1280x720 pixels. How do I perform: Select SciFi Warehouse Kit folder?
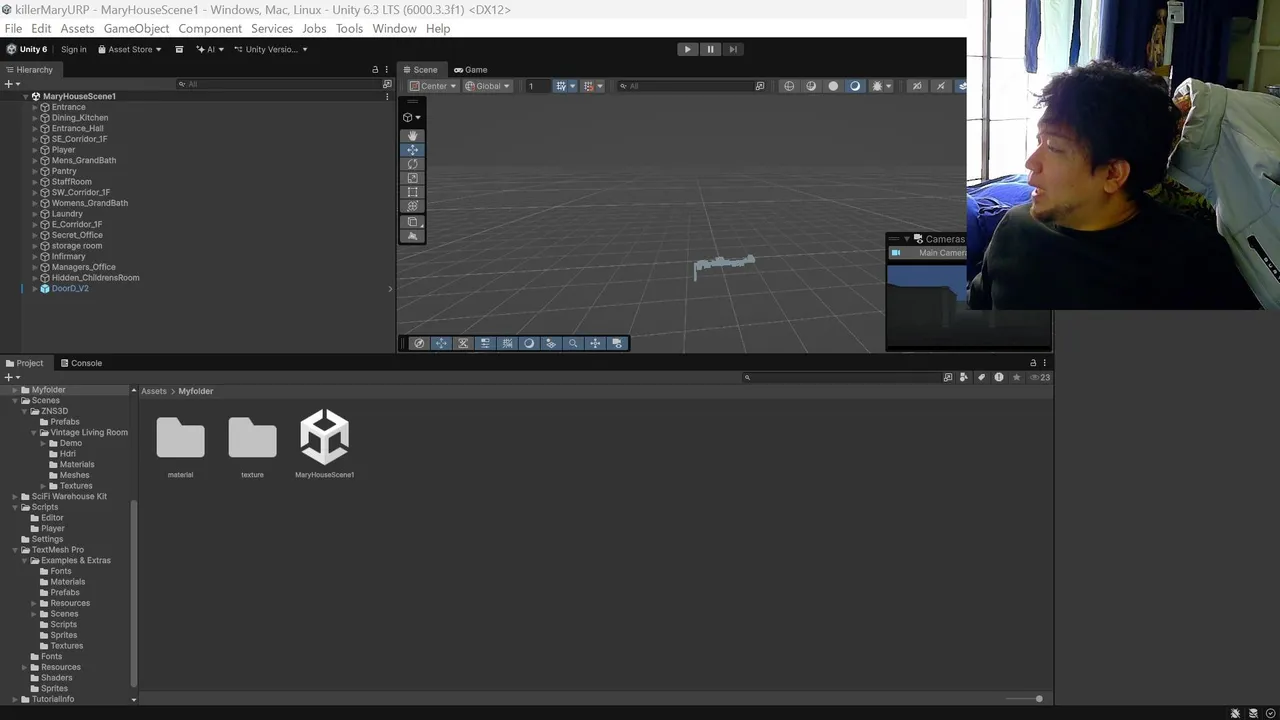click(68, 497)
